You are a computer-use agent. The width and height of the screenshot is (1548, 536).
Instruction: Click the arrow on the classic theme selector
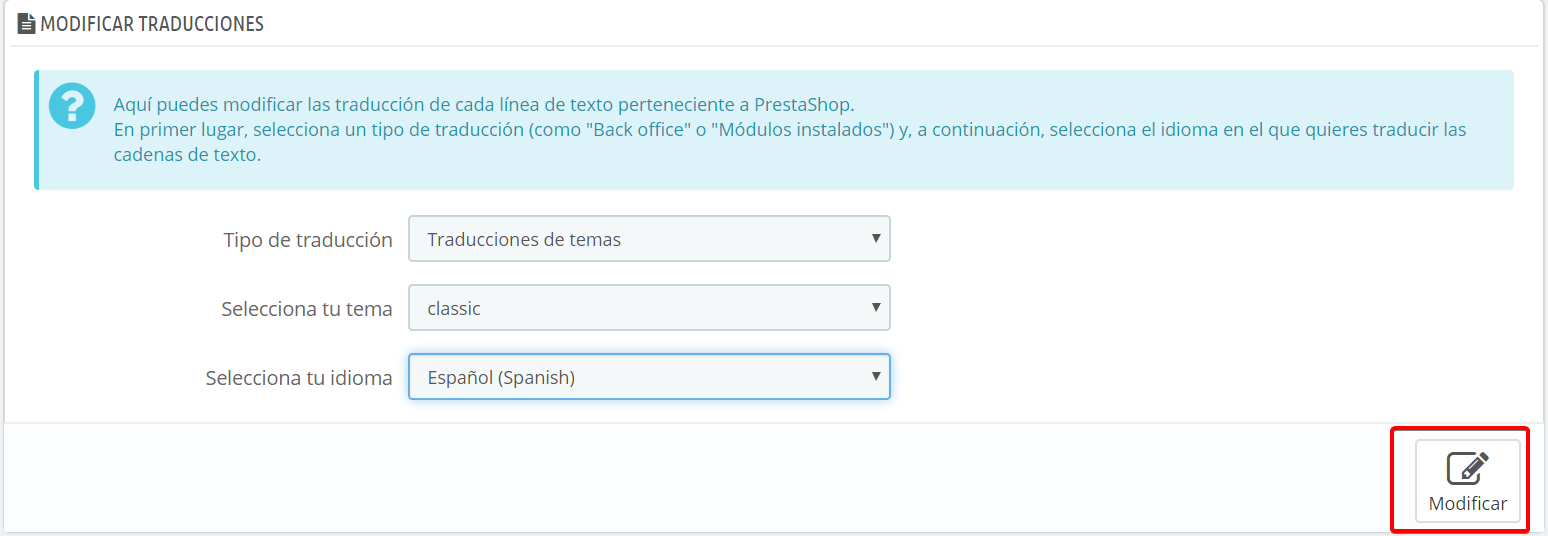click(875, 308)
